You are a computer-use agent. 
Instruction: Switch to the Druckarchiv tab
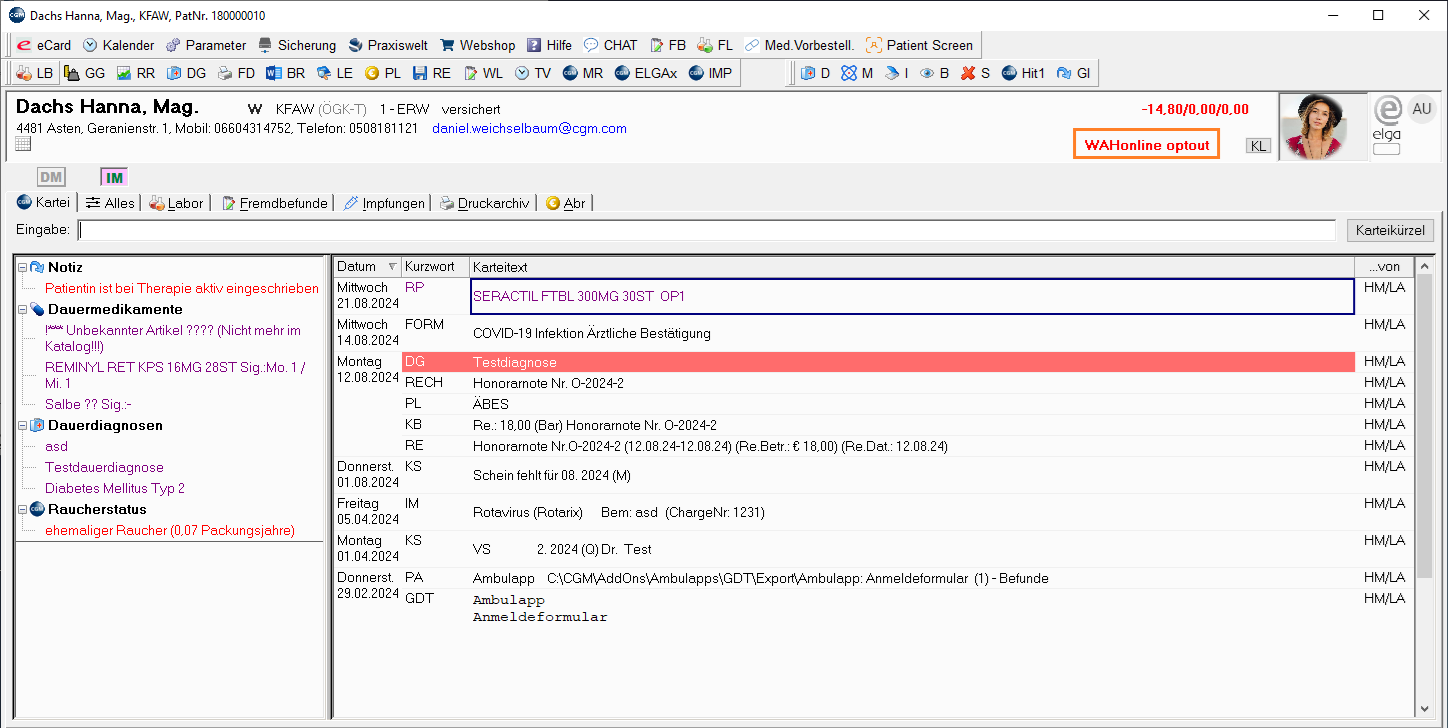tap(483, 203)
